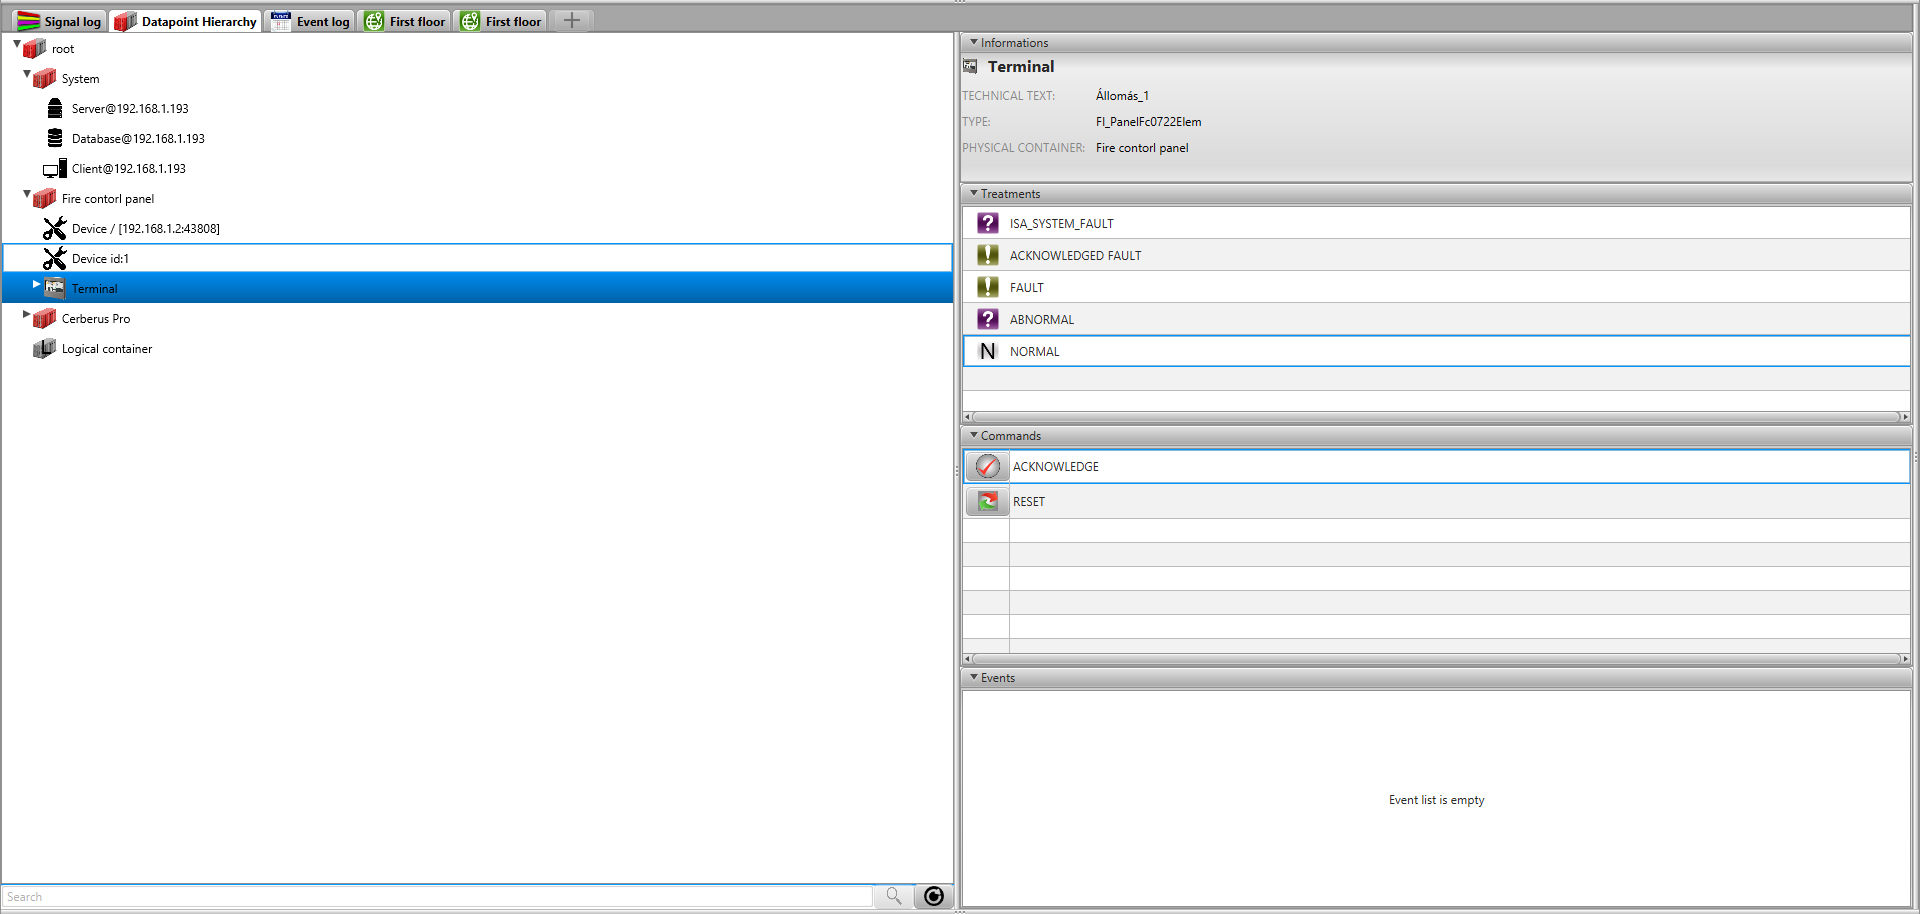
Task: Select the ACKNOWLEDGED FAULT treatment row
Action: [x=1075, y=256]
